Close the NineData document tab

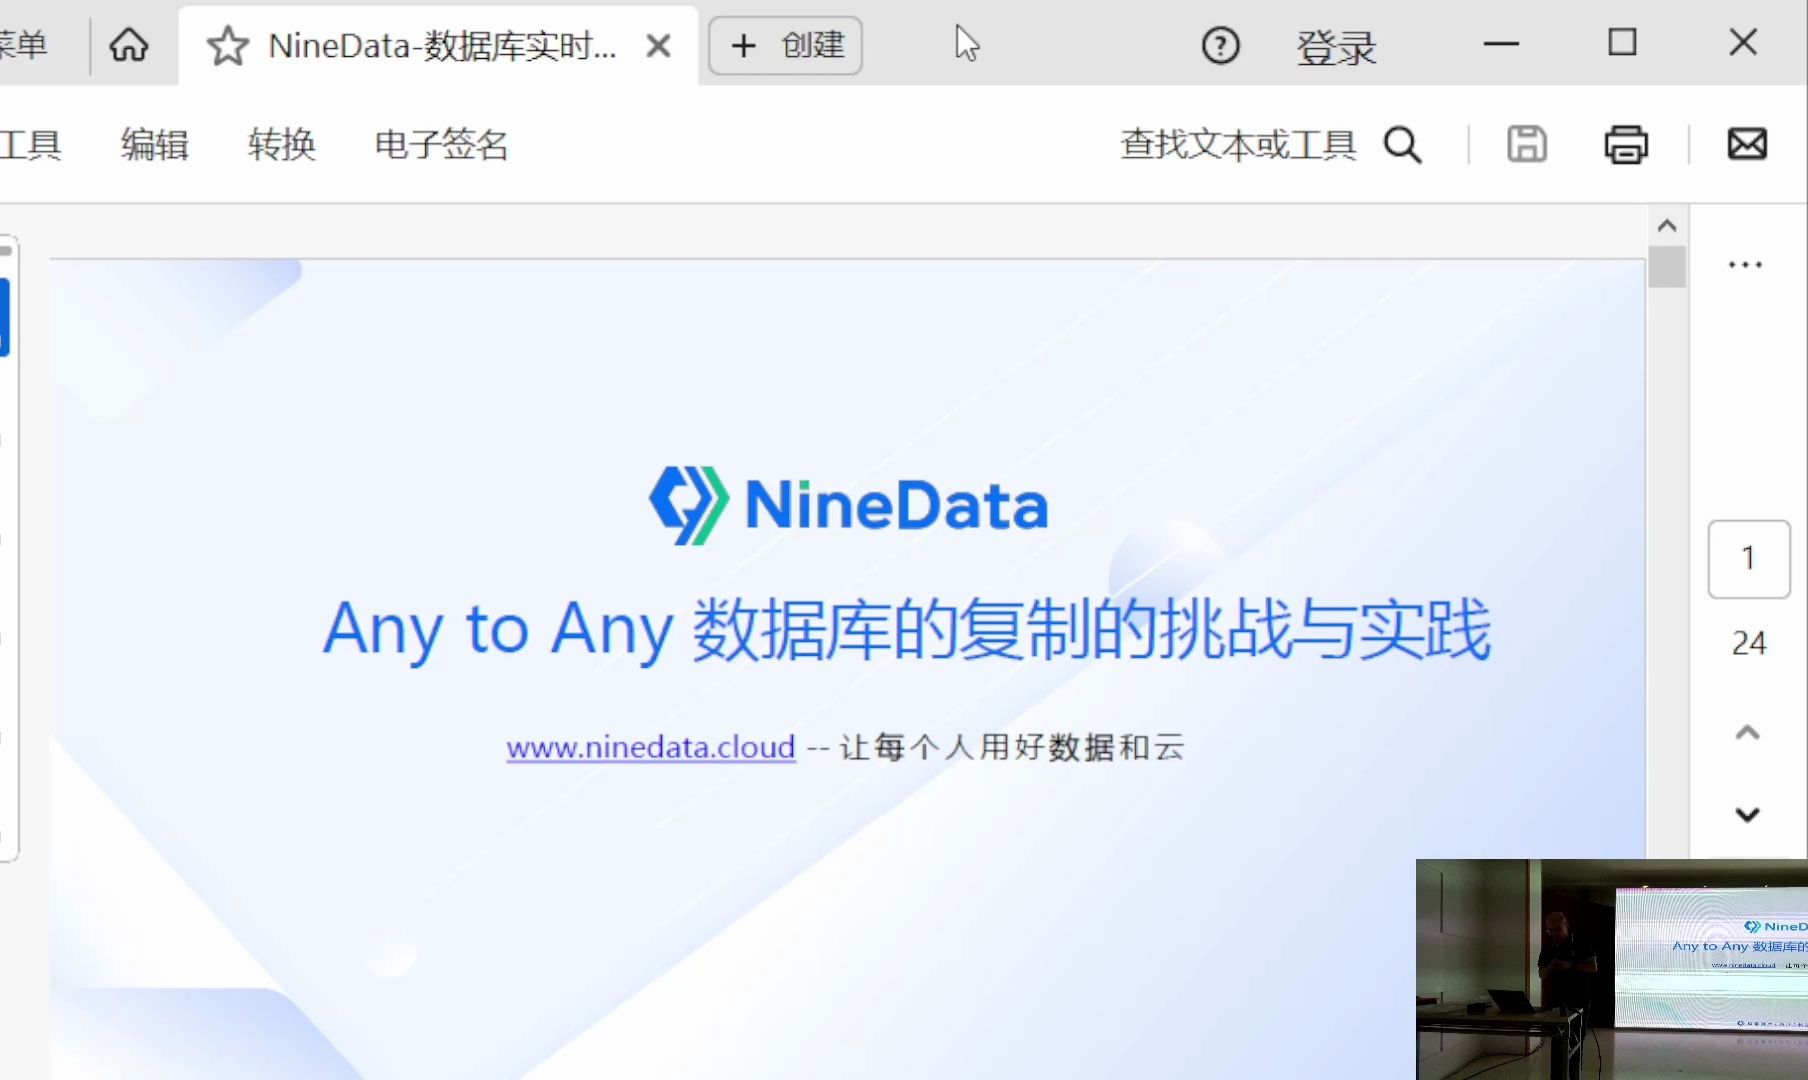coord(658,46)
